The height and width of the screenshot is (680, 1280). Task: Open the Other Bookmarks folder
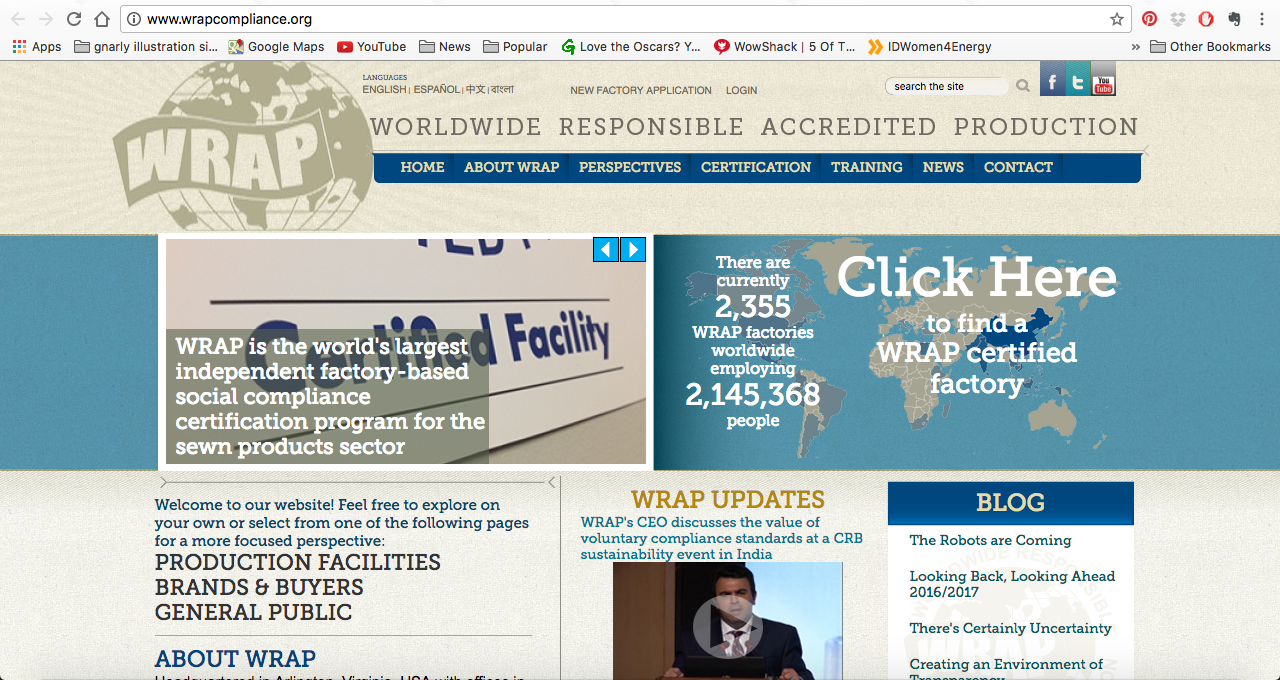tap(1210, 46)
